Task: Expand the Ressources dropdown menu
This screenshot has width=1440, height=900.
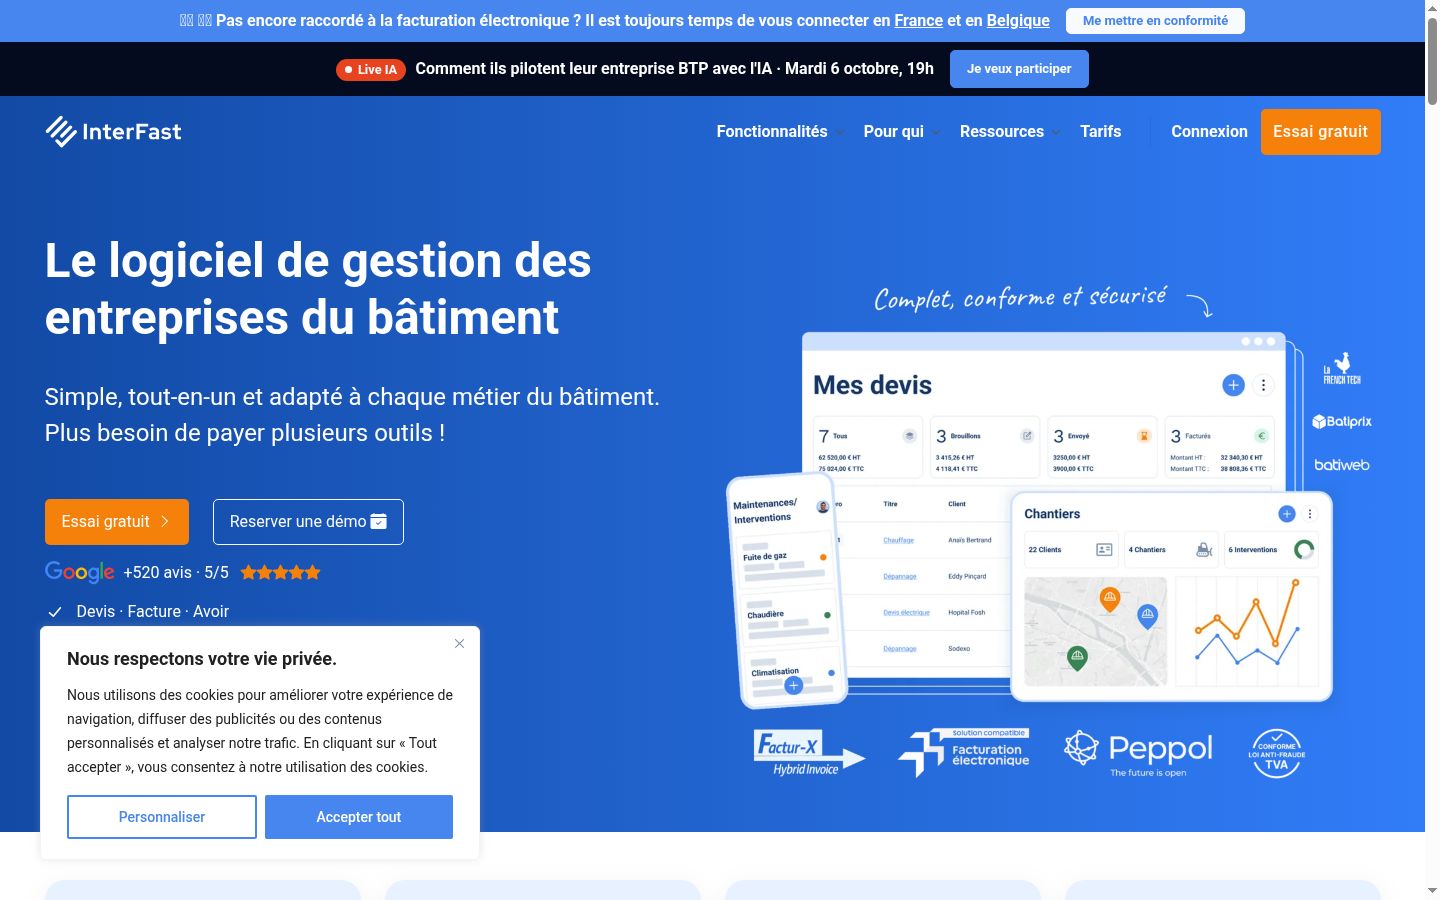Action: click(1009, 132)
